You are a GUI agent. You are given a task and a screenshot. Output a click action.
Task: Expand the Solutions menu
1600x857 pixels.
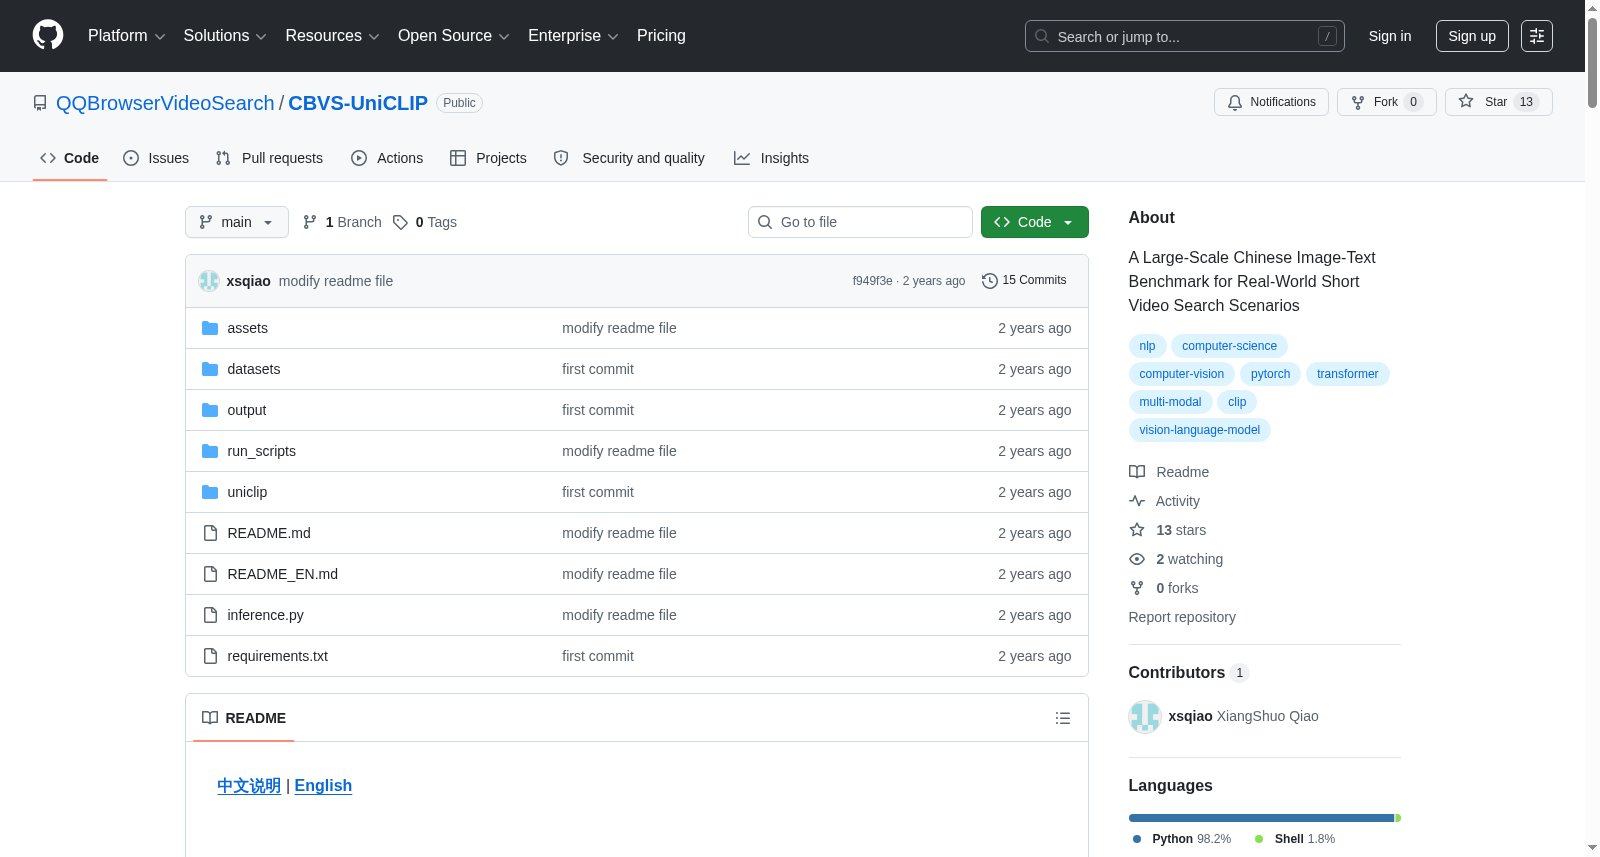pos(225,36)
